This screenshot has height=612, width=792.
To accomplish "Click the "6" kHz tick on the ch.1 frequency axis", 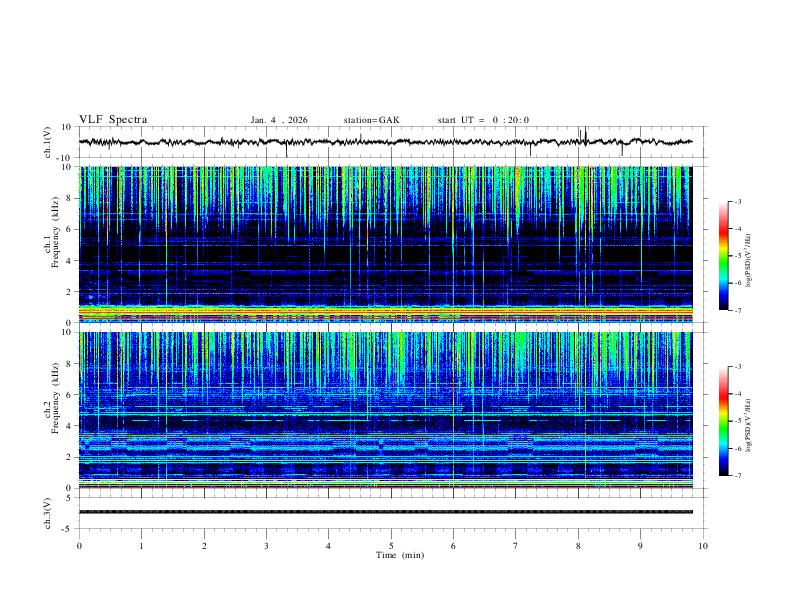I will pyautogui.click(x=70, y=229).
